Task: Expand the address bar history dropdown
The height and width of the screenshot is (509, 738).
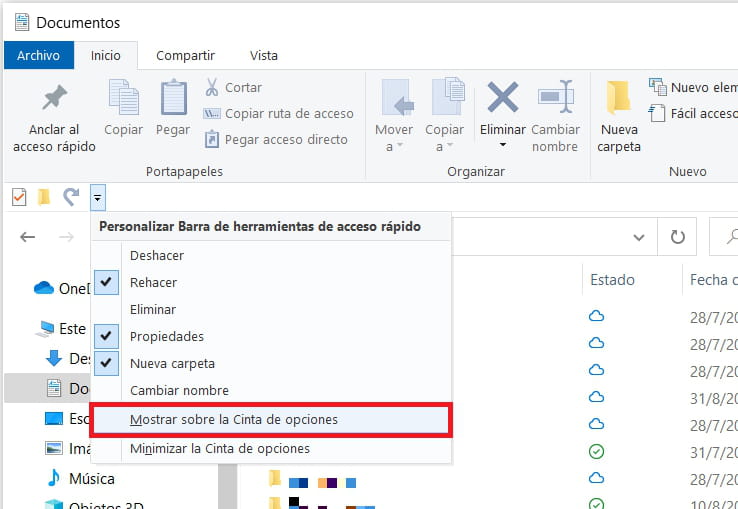Action: [x=639, y=237]
